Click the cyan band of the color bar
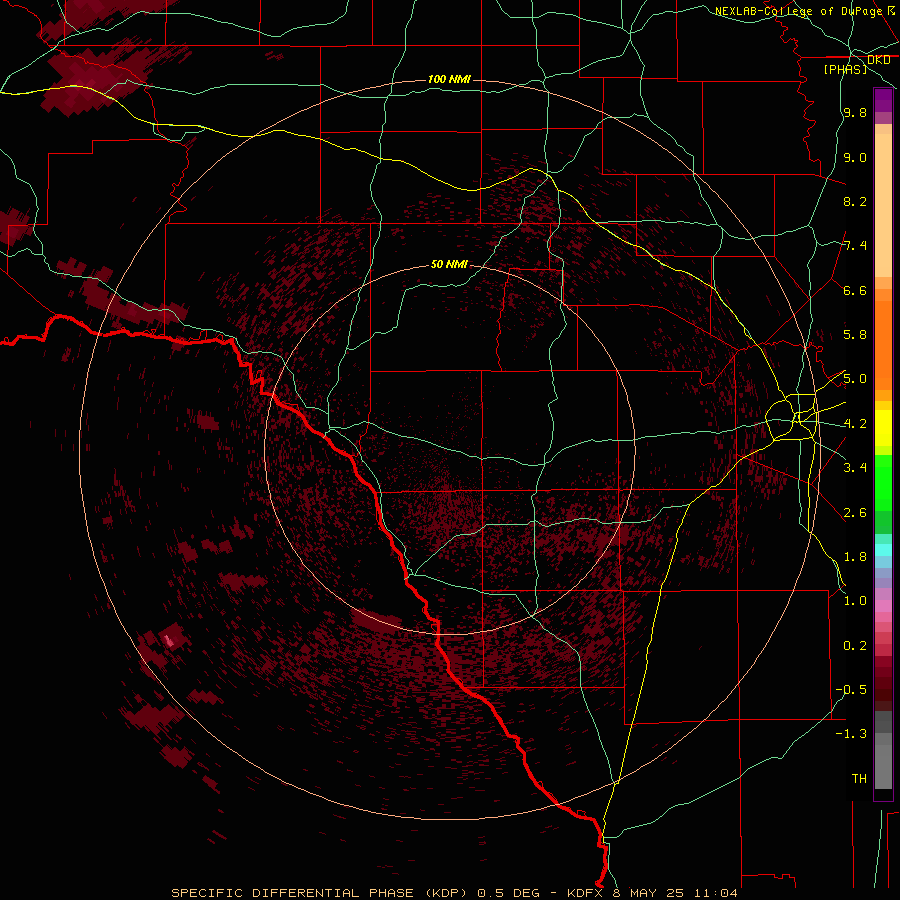900x900 pixels. pos(883,550)
